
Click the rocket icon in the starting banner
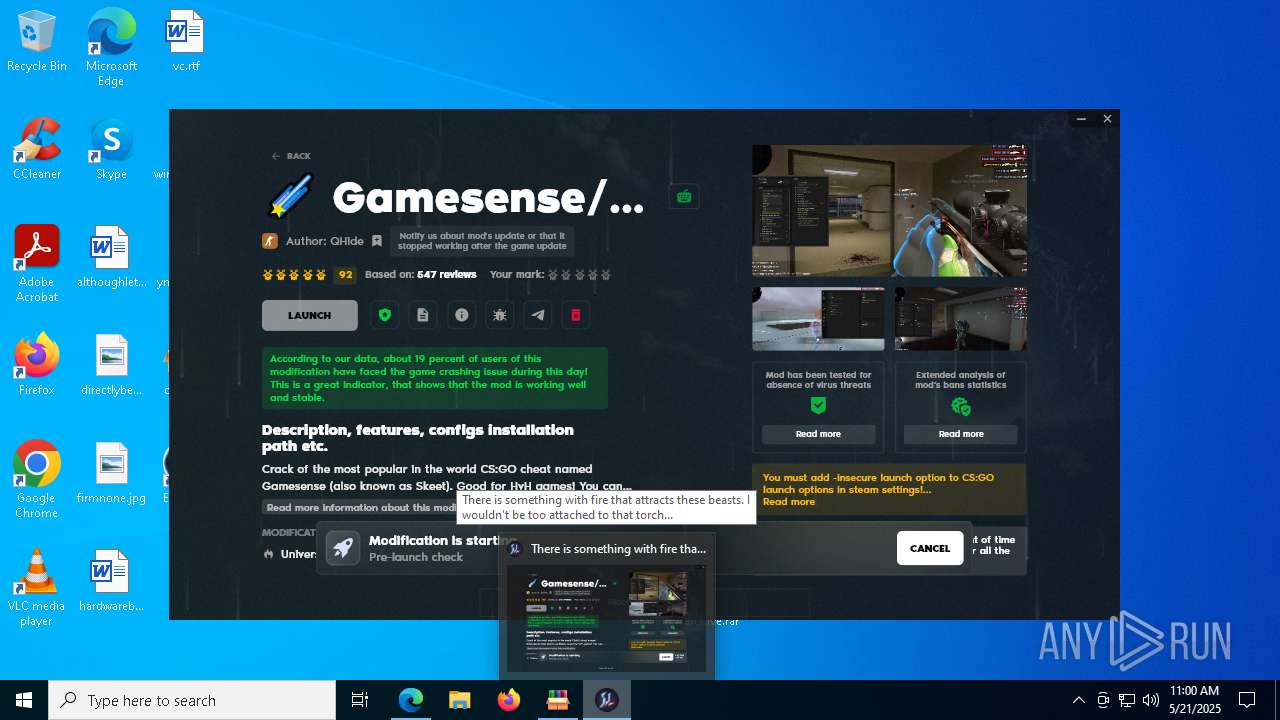pos(343,548)
